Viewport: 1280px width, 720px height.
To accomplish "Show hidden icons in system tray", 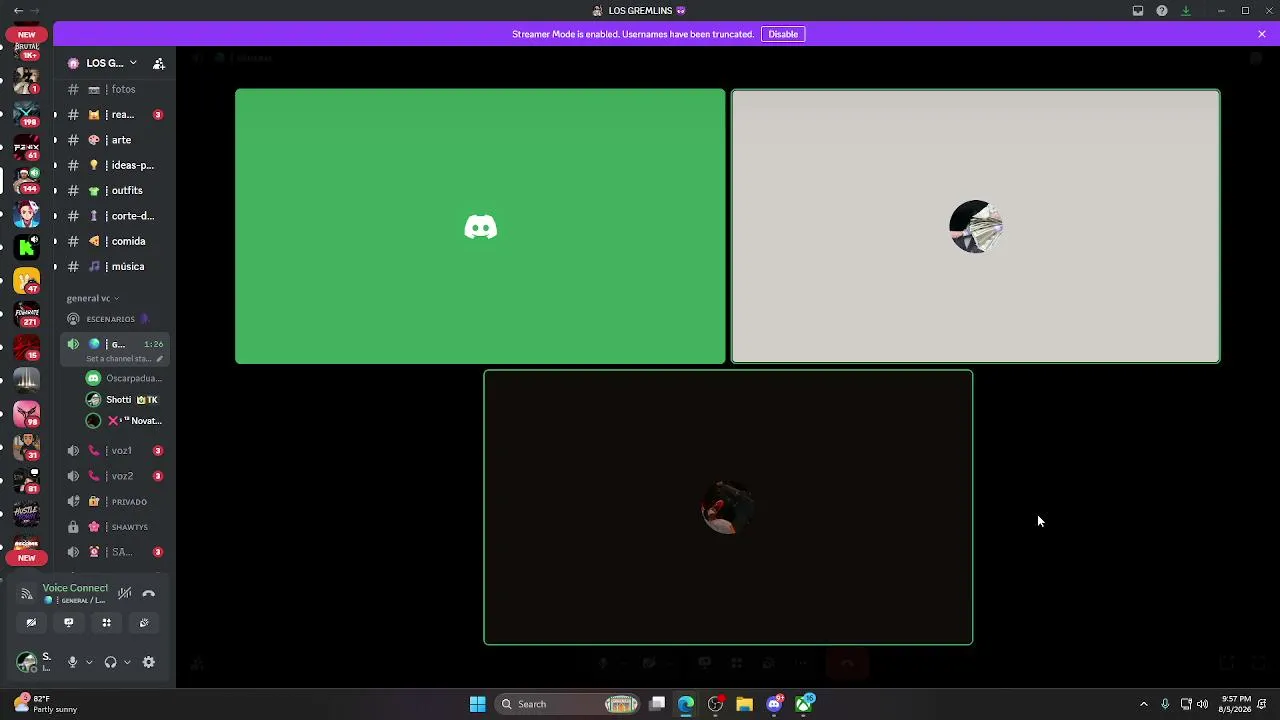I will coord(1144,704).
